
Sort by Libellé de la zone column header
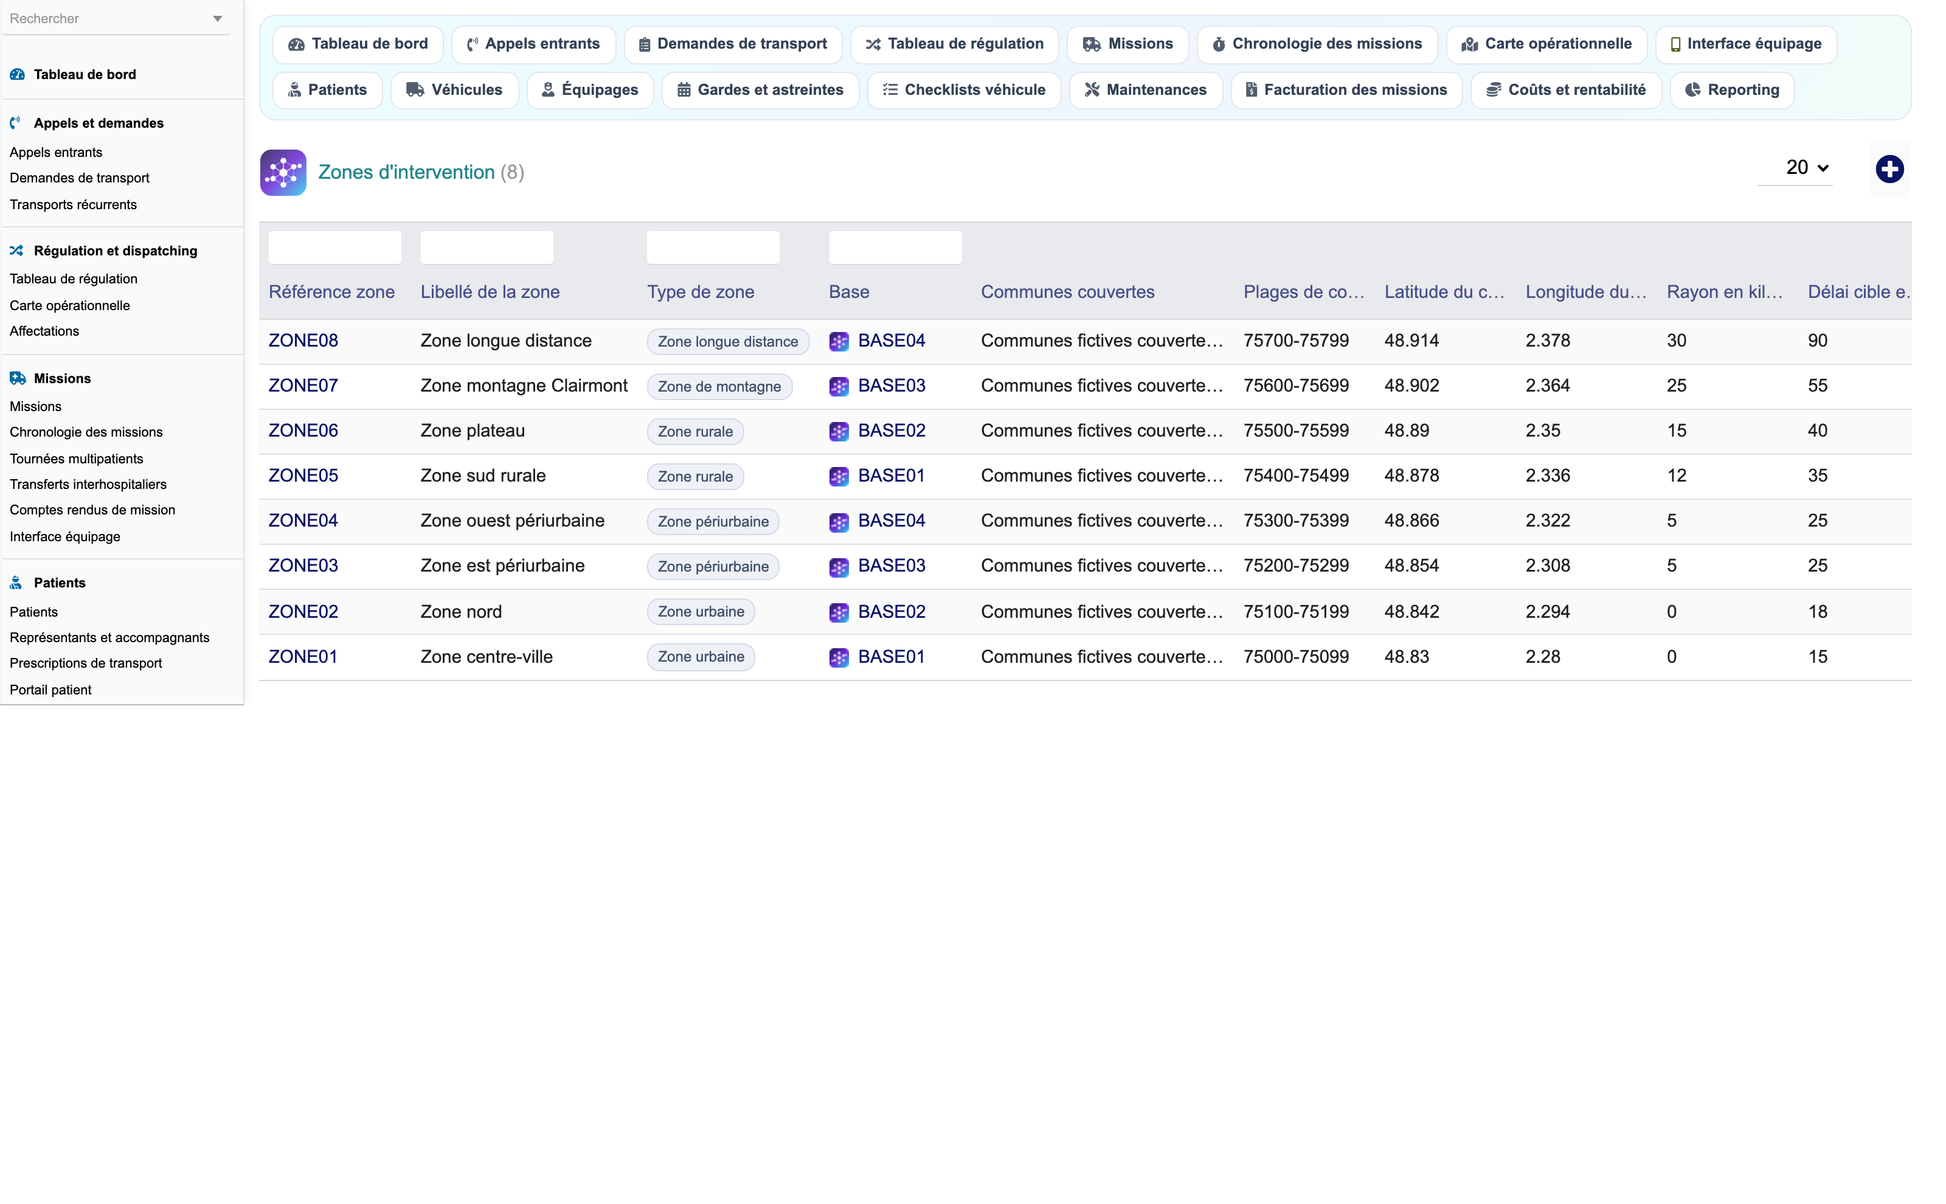490,292
